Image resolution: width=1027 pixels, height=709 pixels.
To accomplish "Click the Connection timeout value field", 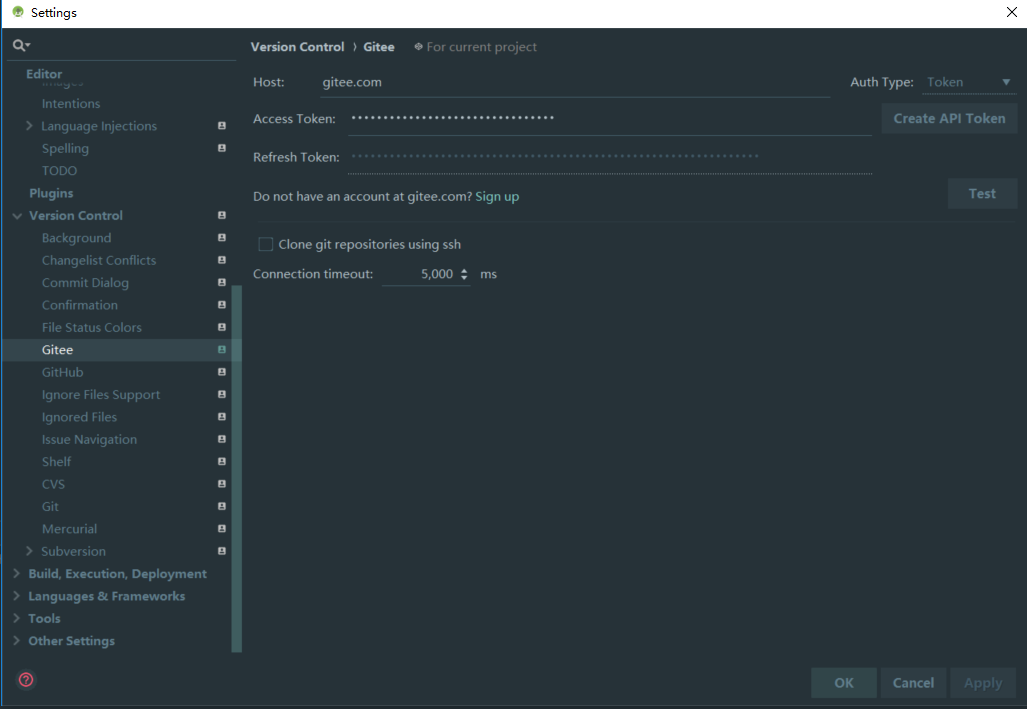I will pyautogui.click(x=419, y=274).
